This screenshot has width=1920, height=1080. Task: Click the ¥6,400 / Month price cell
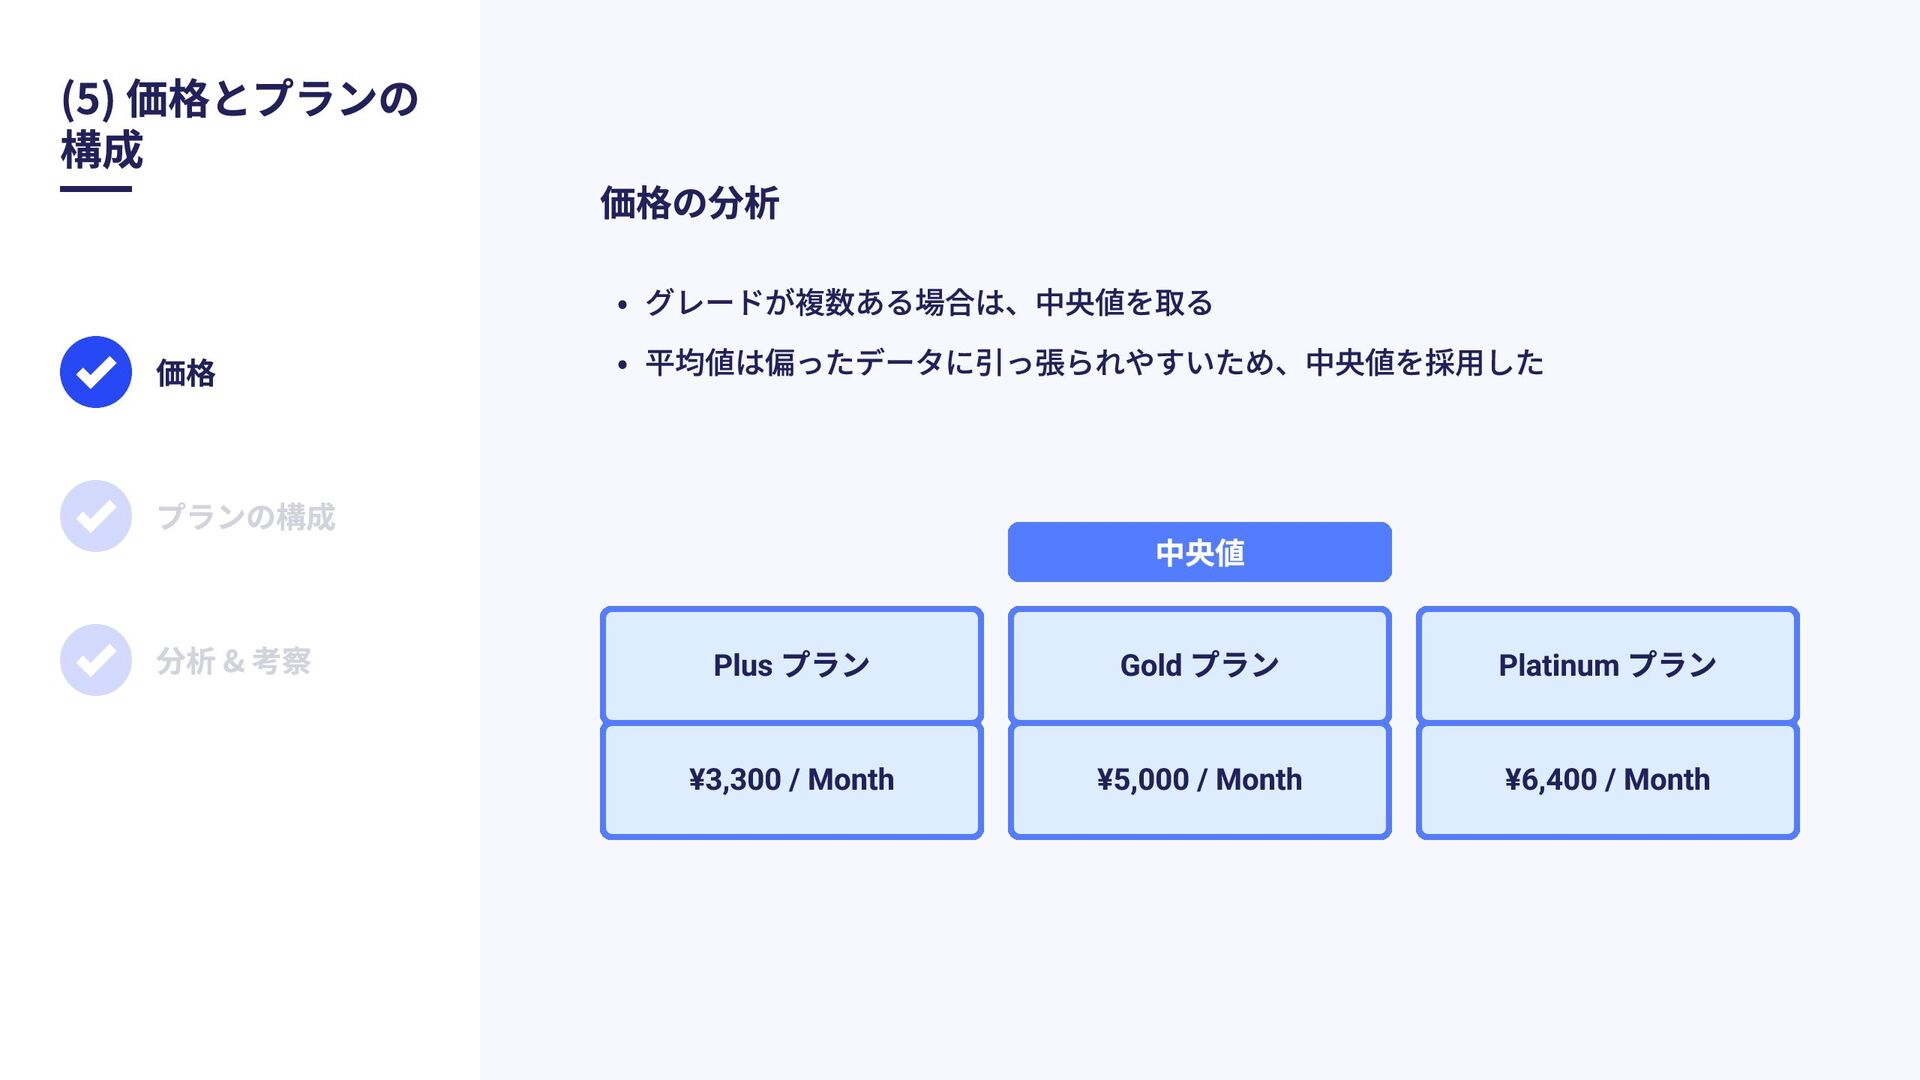click(1608, 780)
